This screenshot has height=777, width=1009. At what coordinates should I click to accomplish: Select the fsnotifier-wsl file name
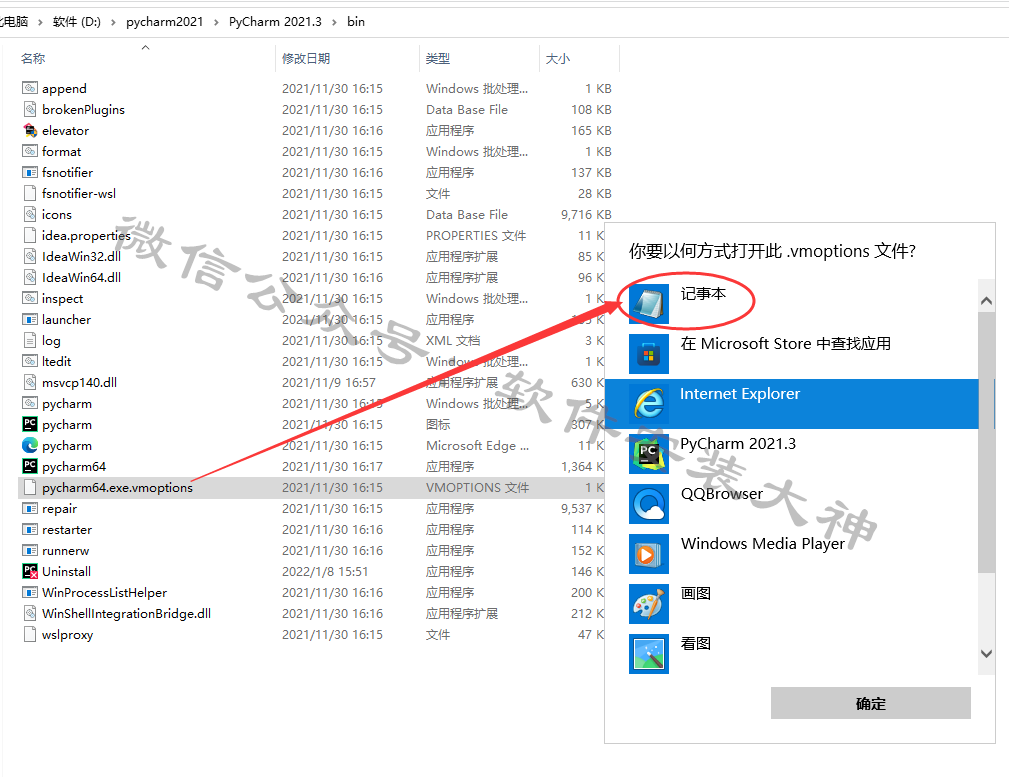(79, 194)
